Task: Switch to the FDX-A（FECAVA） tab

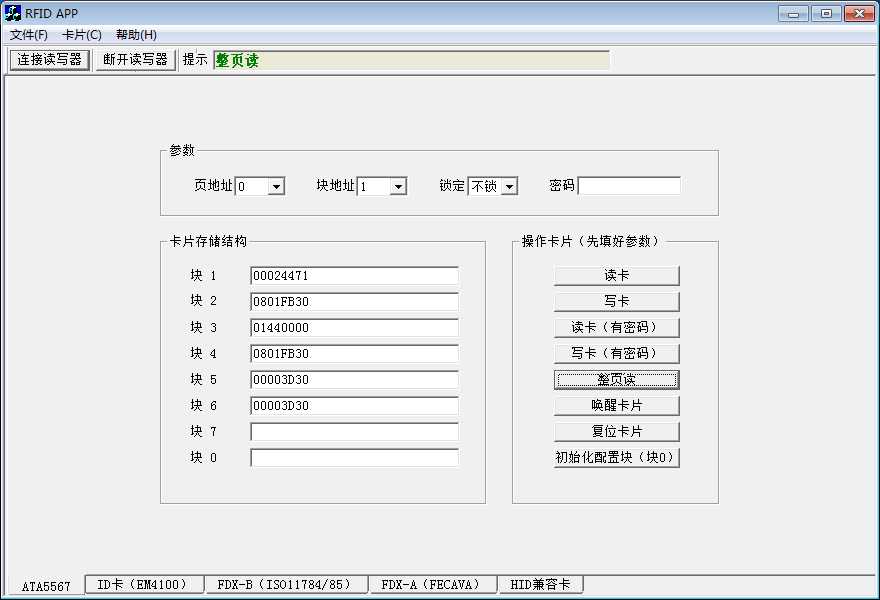Action: click(x=432, y=584)
